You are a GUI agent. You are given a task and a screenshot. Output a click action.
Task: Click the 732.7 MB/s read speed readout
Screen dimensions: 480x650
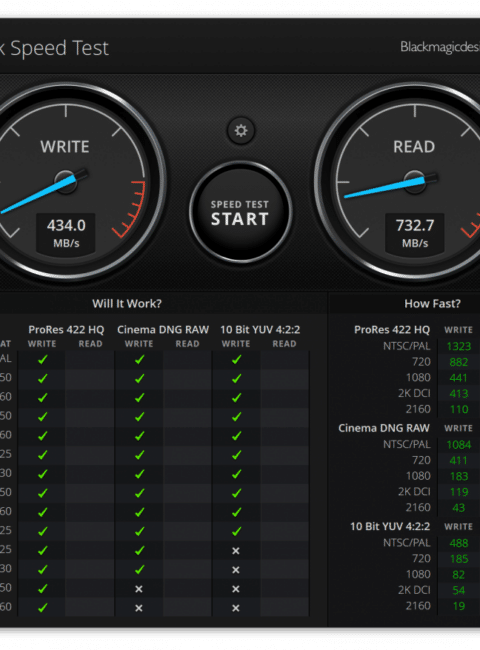pyautogui.click(x=415, y=233)
